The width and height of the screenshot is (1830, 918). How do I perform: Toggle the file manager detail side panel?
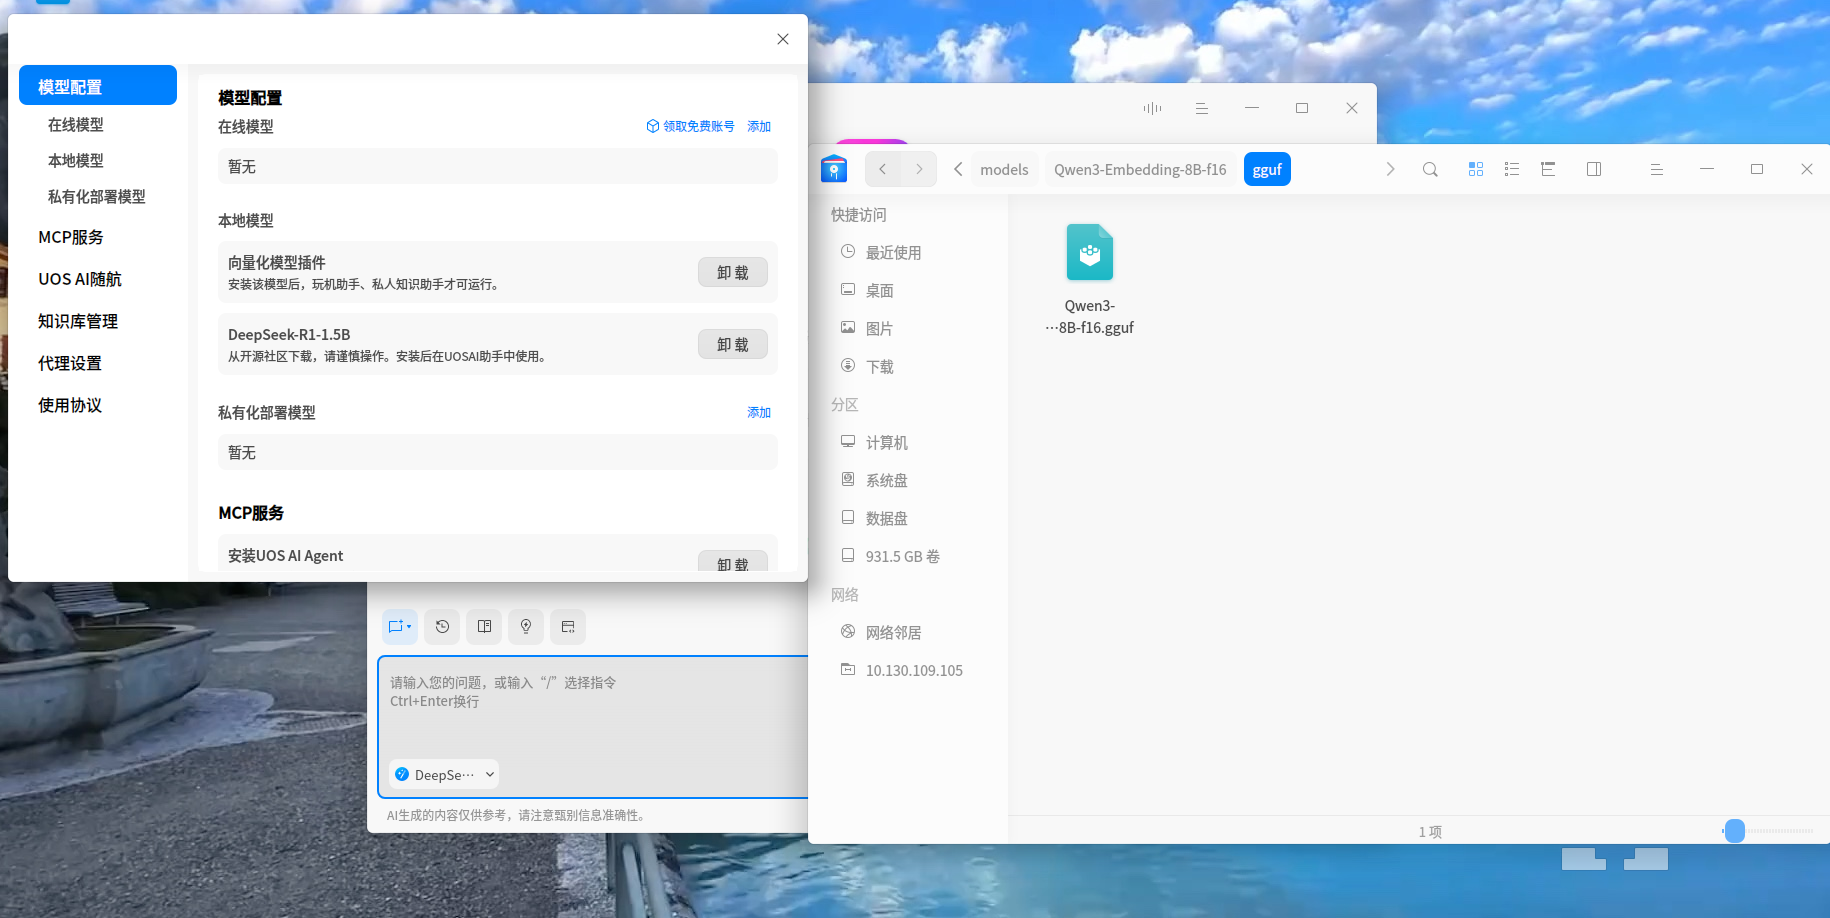click(1594, 169)
